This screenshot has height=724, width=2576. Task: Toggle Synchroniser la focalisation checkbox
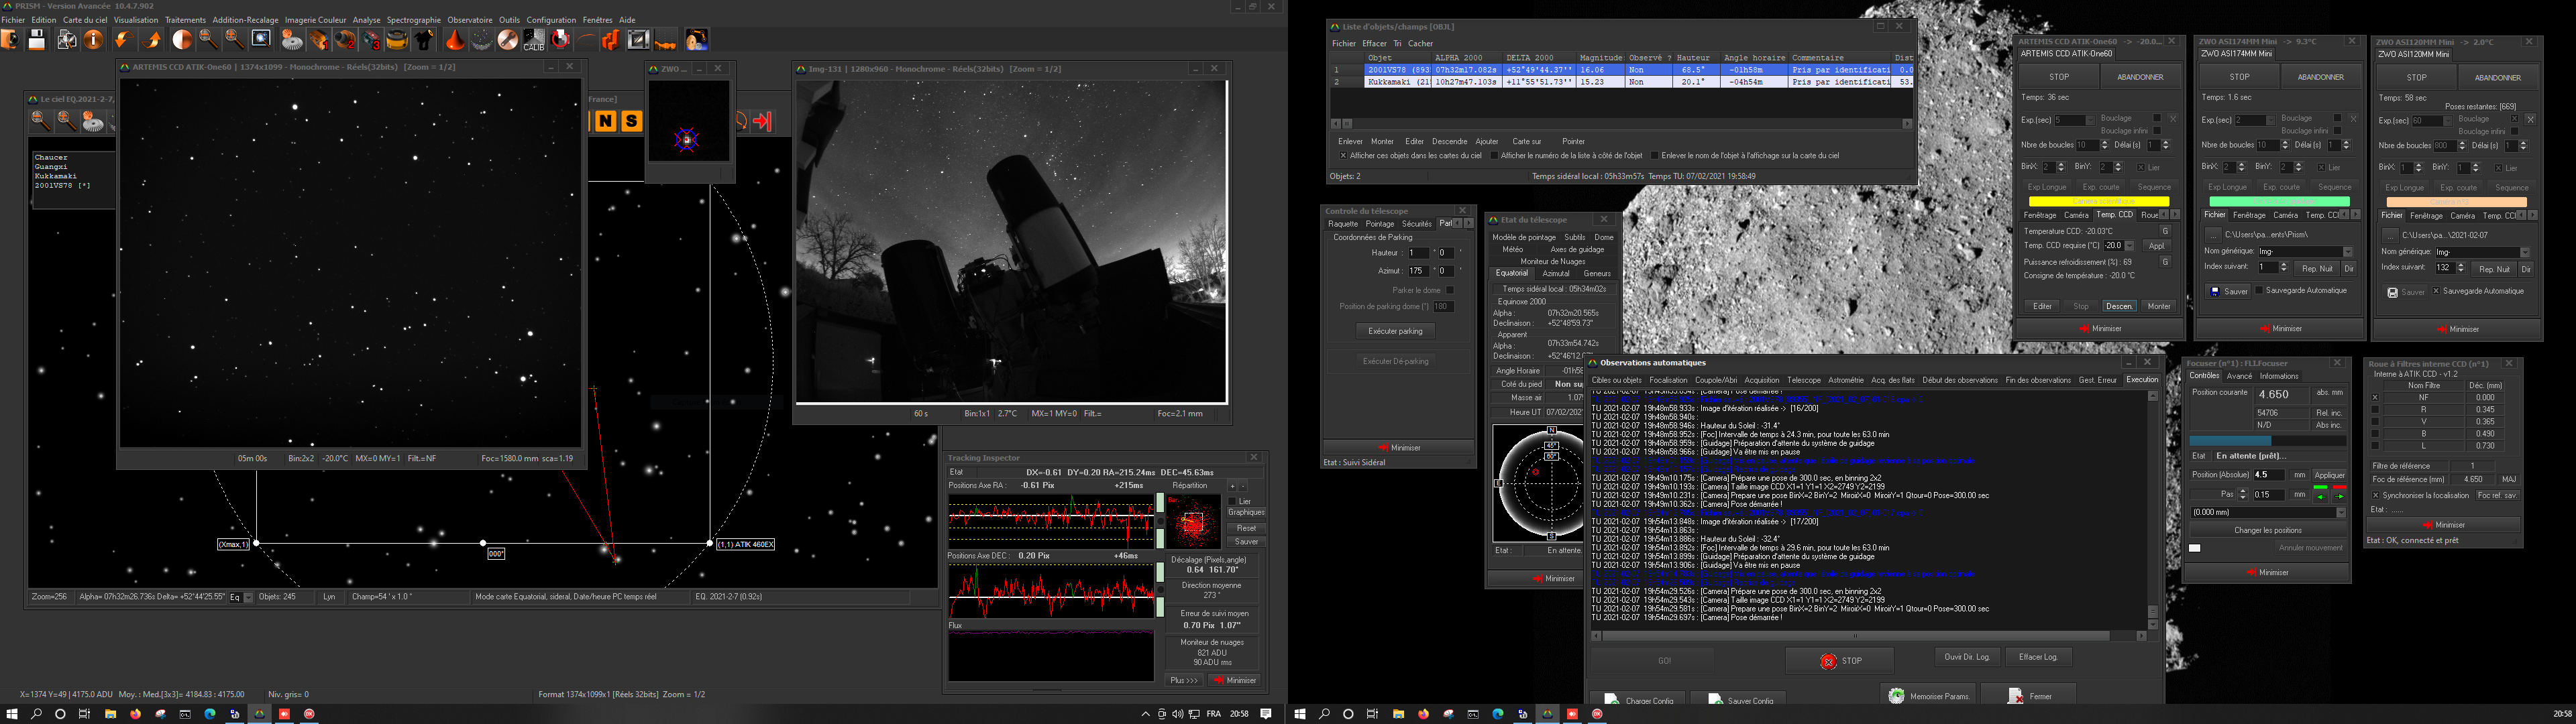(x=2376, y=495)
